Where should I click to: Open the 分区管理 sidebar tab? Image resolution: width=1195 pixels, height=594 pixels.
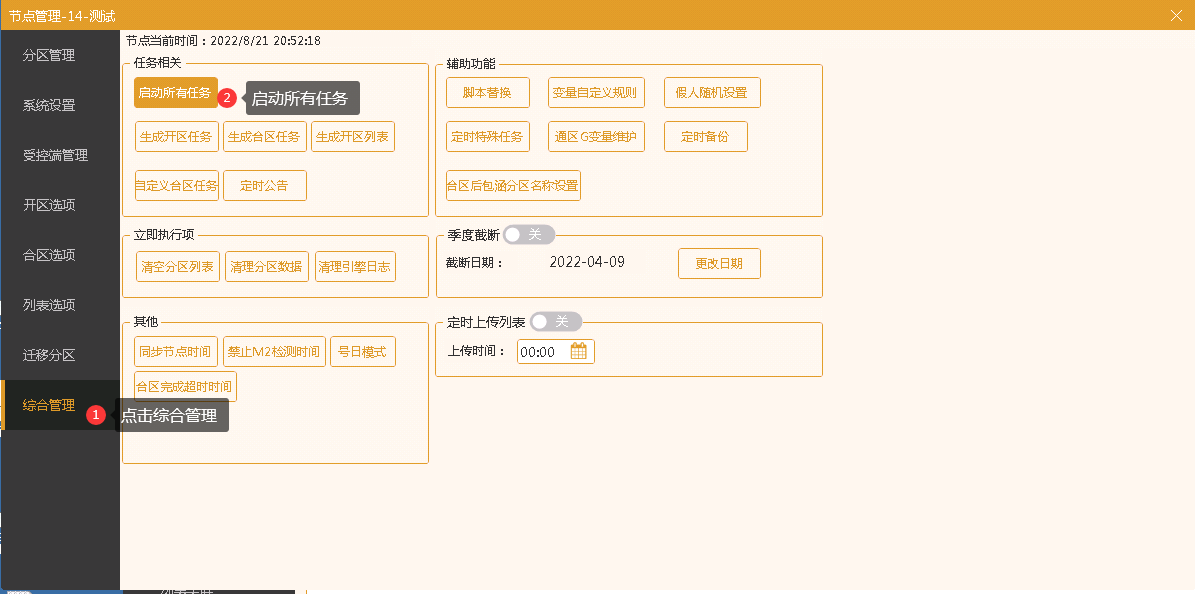point(49,55)
